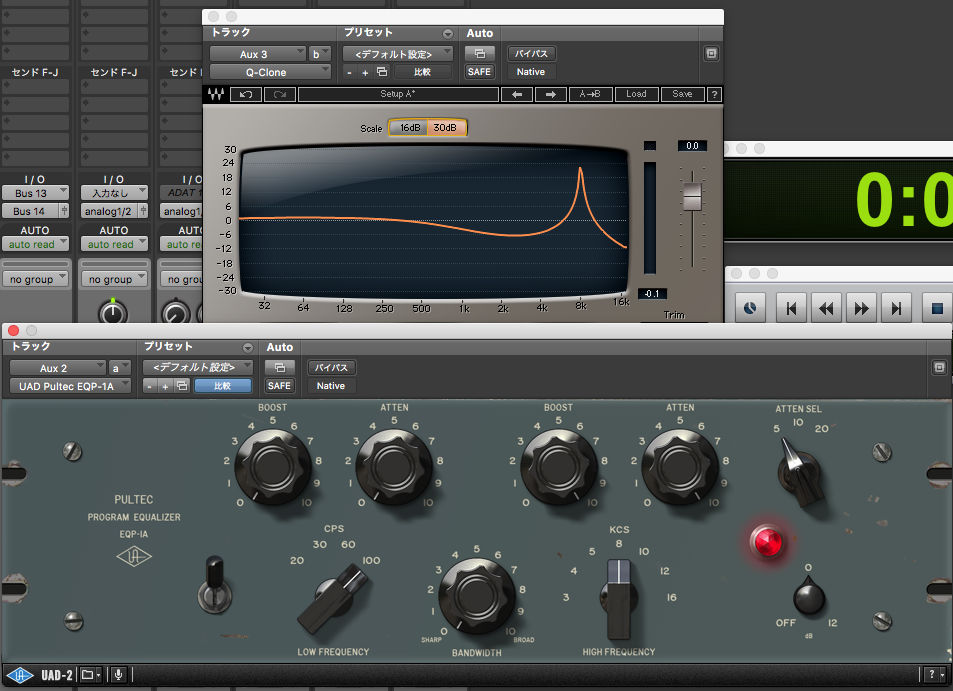This screenshot has height=691, width=953.
Task: Click target icon at Q-Clone window right
Action: tap(711, 53)
